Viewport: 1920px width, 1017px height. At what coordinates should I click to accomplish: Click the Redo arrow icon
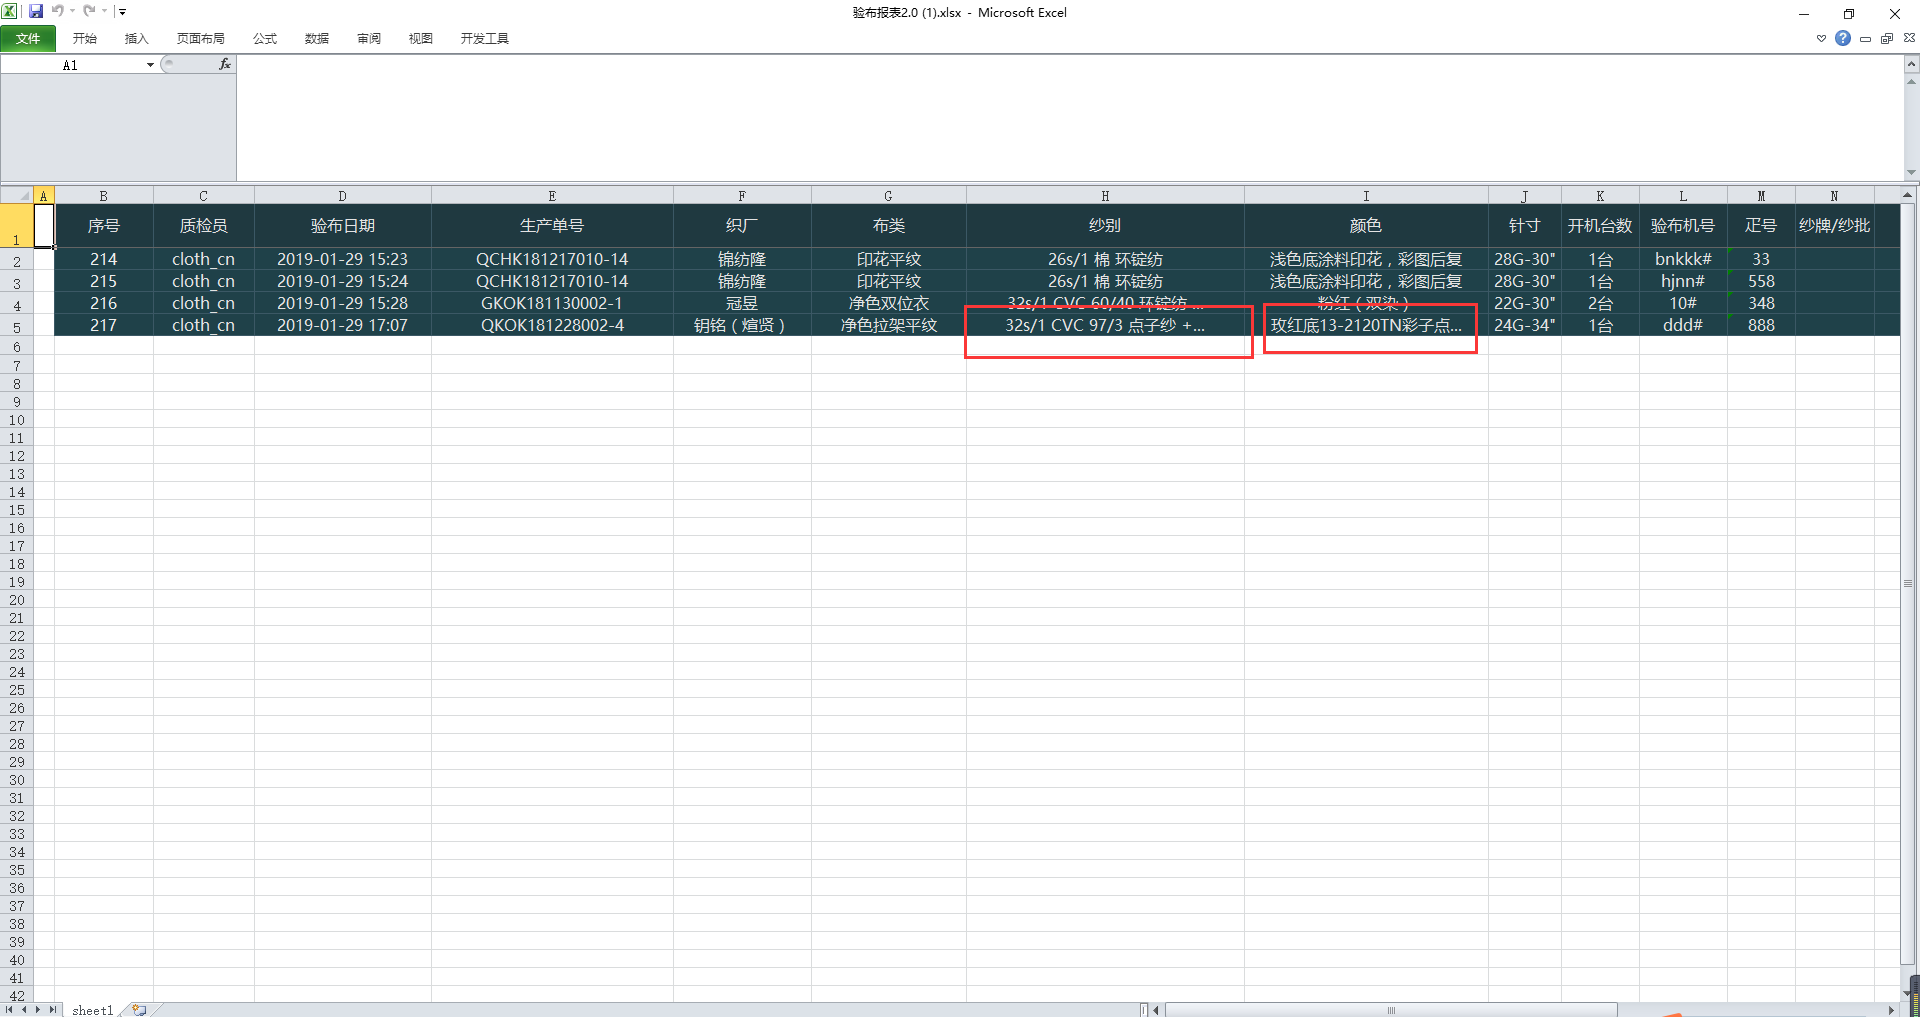89,11
